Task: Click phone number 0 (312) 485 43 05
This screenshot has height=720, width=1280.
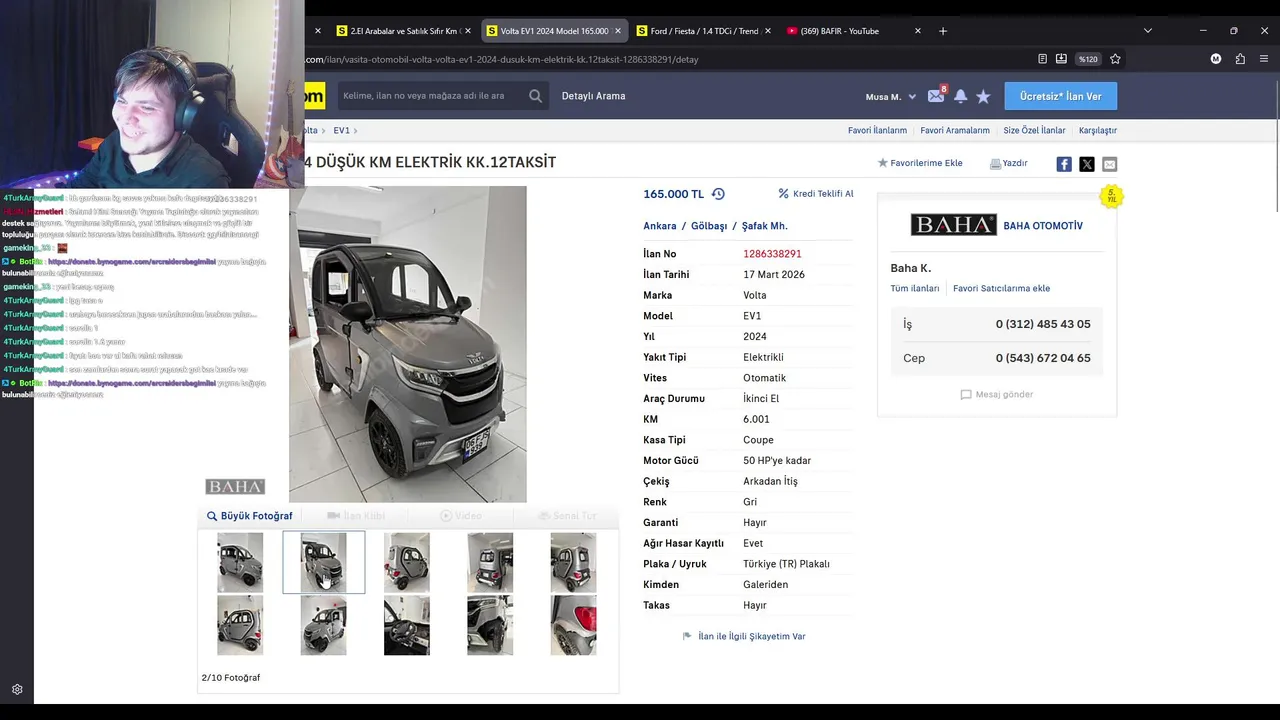Action: pyautogui.click(x=1043, y=324)
